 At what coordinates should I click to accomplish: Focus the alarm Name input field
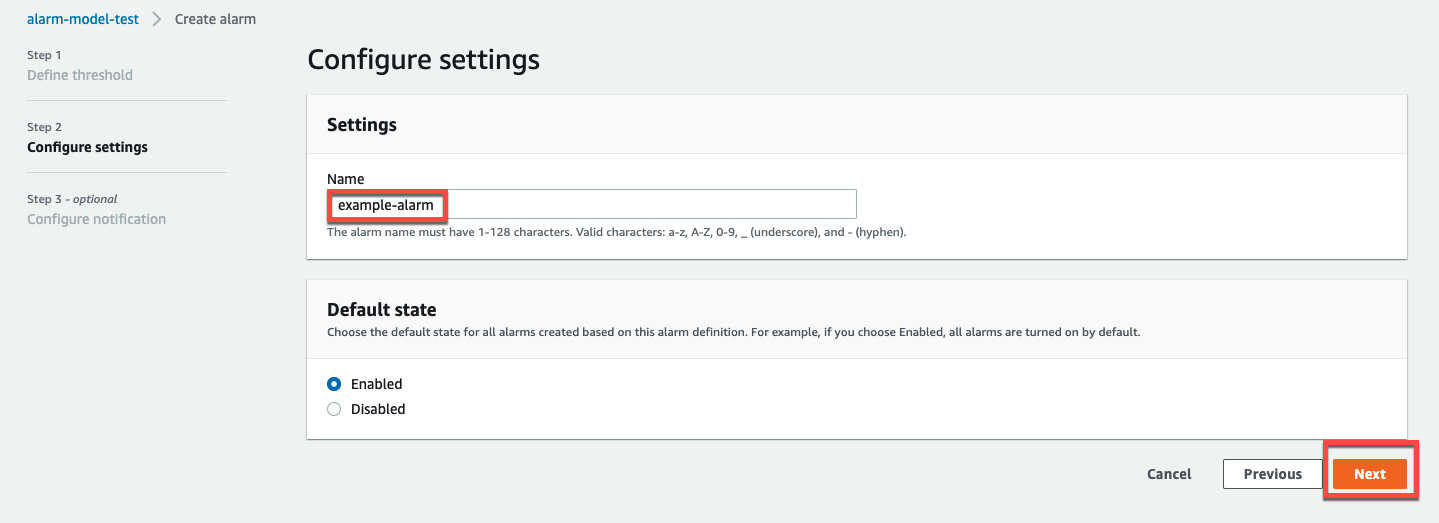(640, 204)
